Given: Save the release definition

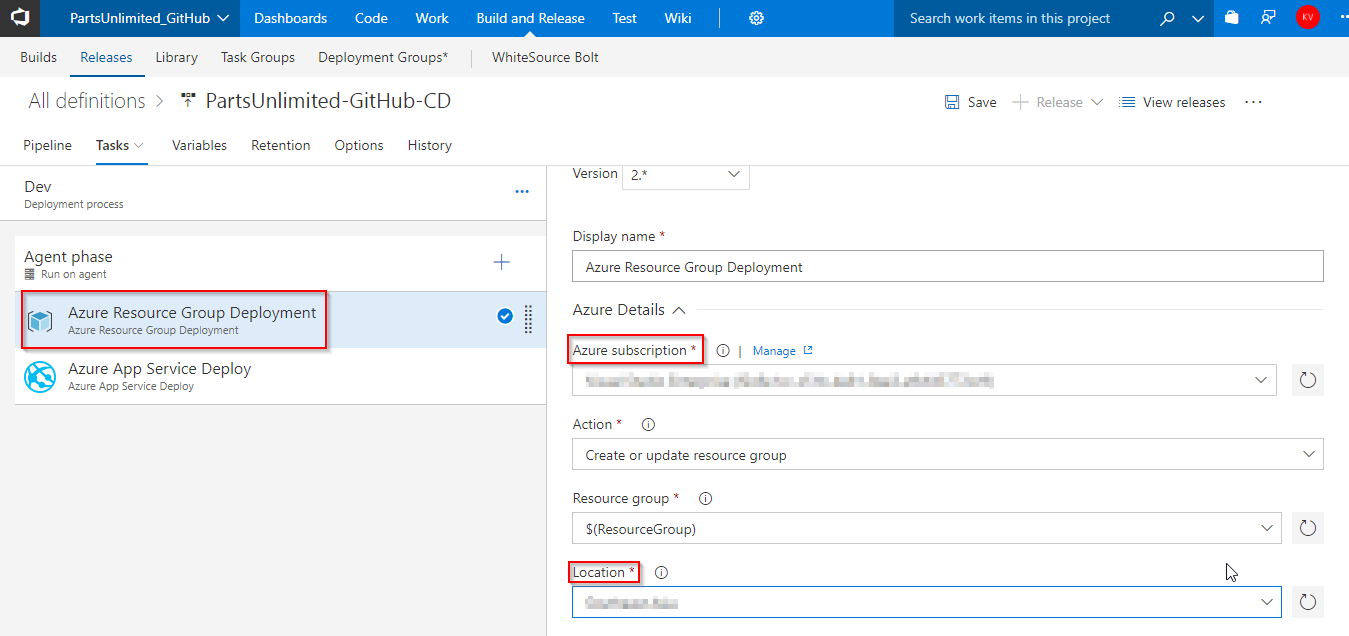Looking at the screenshot, I should point(970,102).
